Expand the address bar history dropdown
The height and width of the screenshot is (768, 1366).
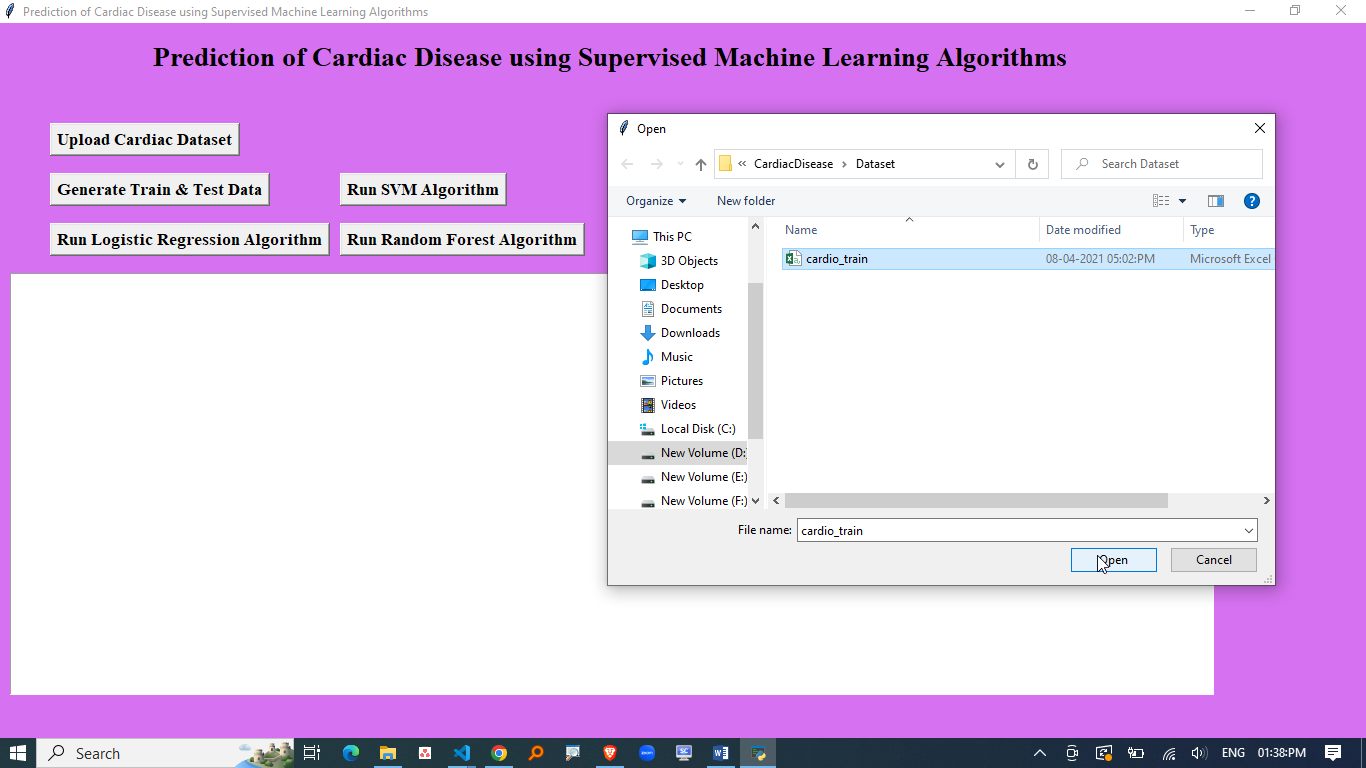[x=999, y=164]
